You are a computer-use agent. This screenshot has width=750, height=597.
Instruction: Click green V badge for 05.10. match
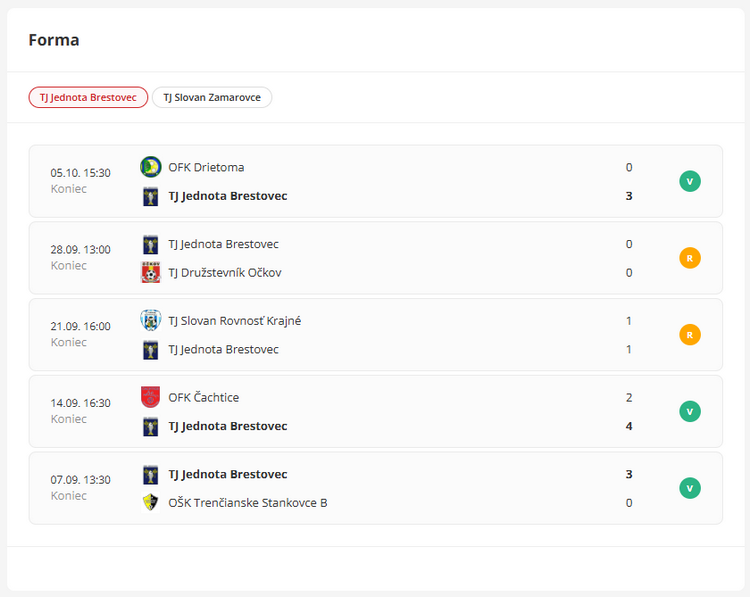coord(690,181)
